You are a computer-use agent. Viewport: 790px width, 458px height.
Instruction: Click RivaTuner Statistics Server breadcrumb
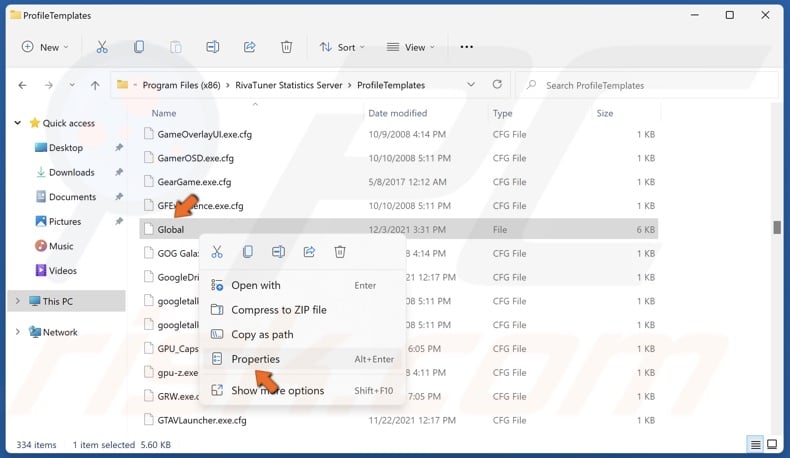coord(289,85)
